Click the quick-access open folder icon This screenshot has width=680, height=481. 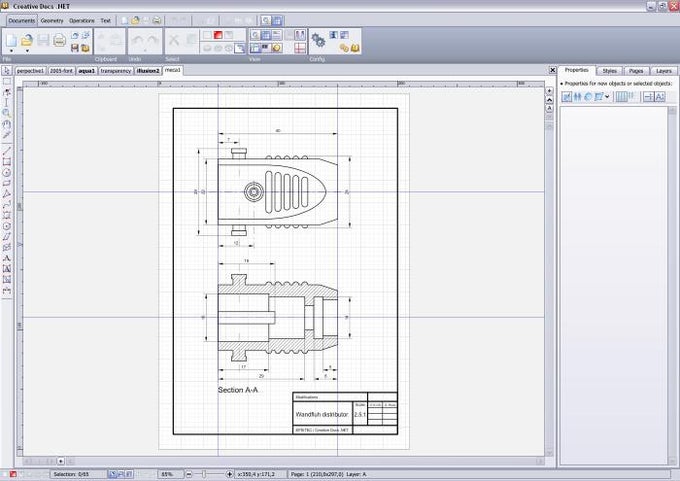(135, 20)
